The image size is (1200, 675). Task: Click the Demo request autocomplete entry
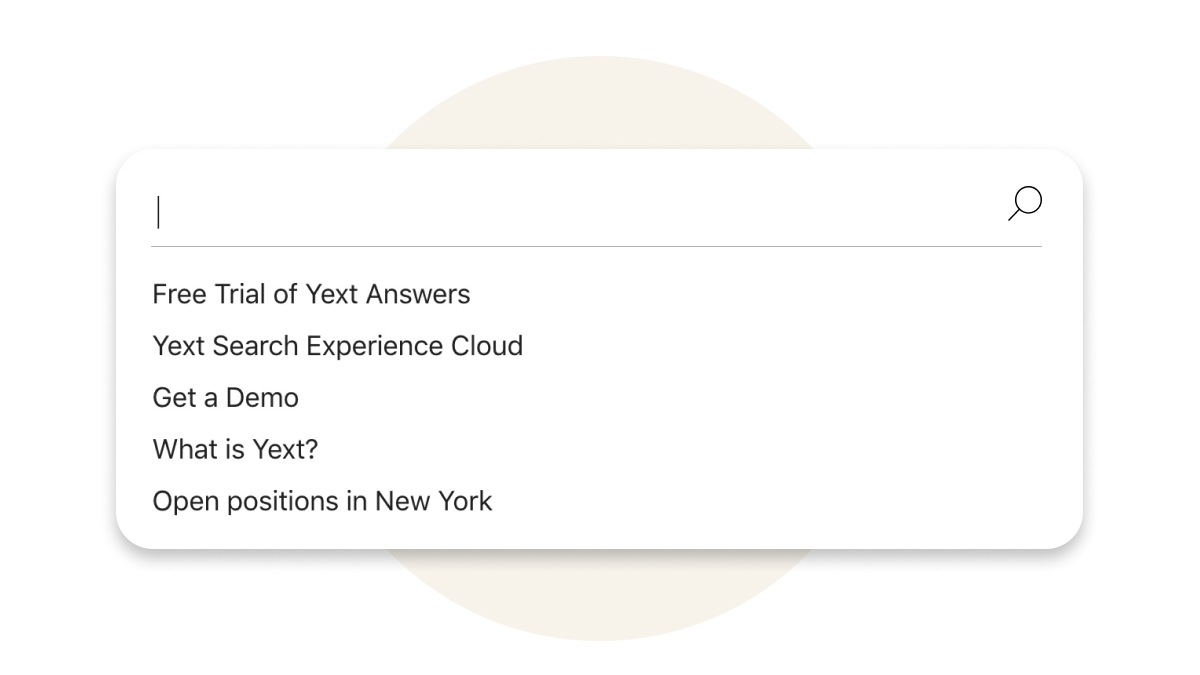coord(225,398)
